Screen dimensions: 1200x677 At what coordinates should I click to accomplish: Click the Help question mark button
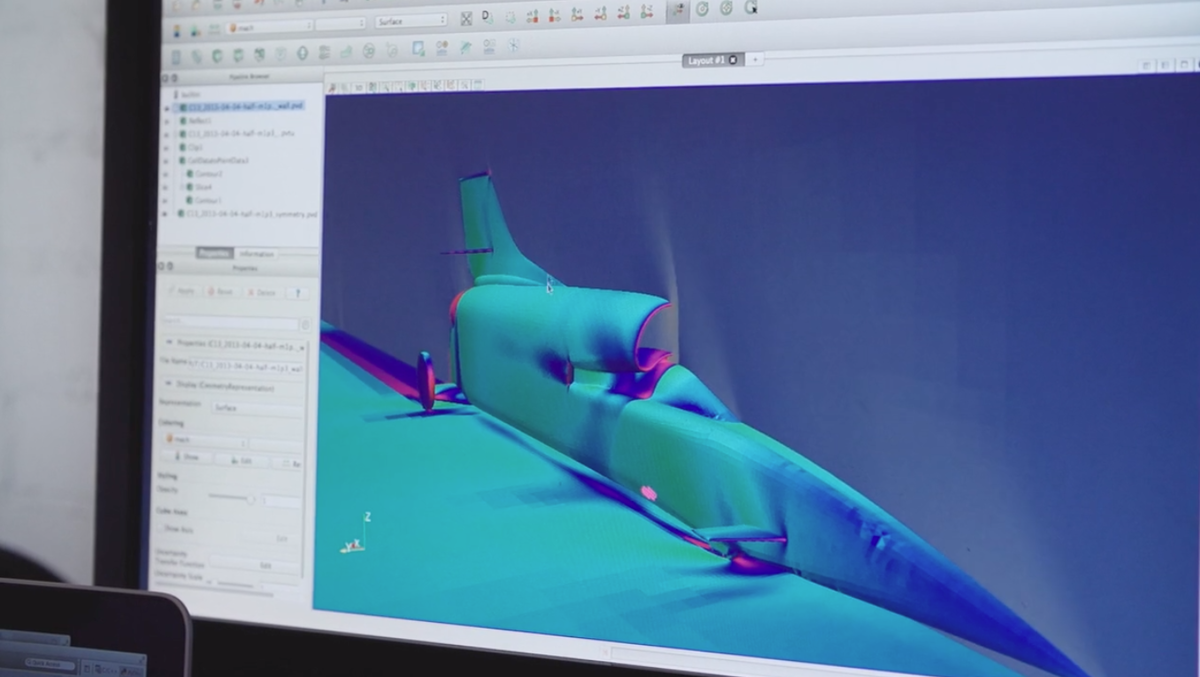(296, 293)
